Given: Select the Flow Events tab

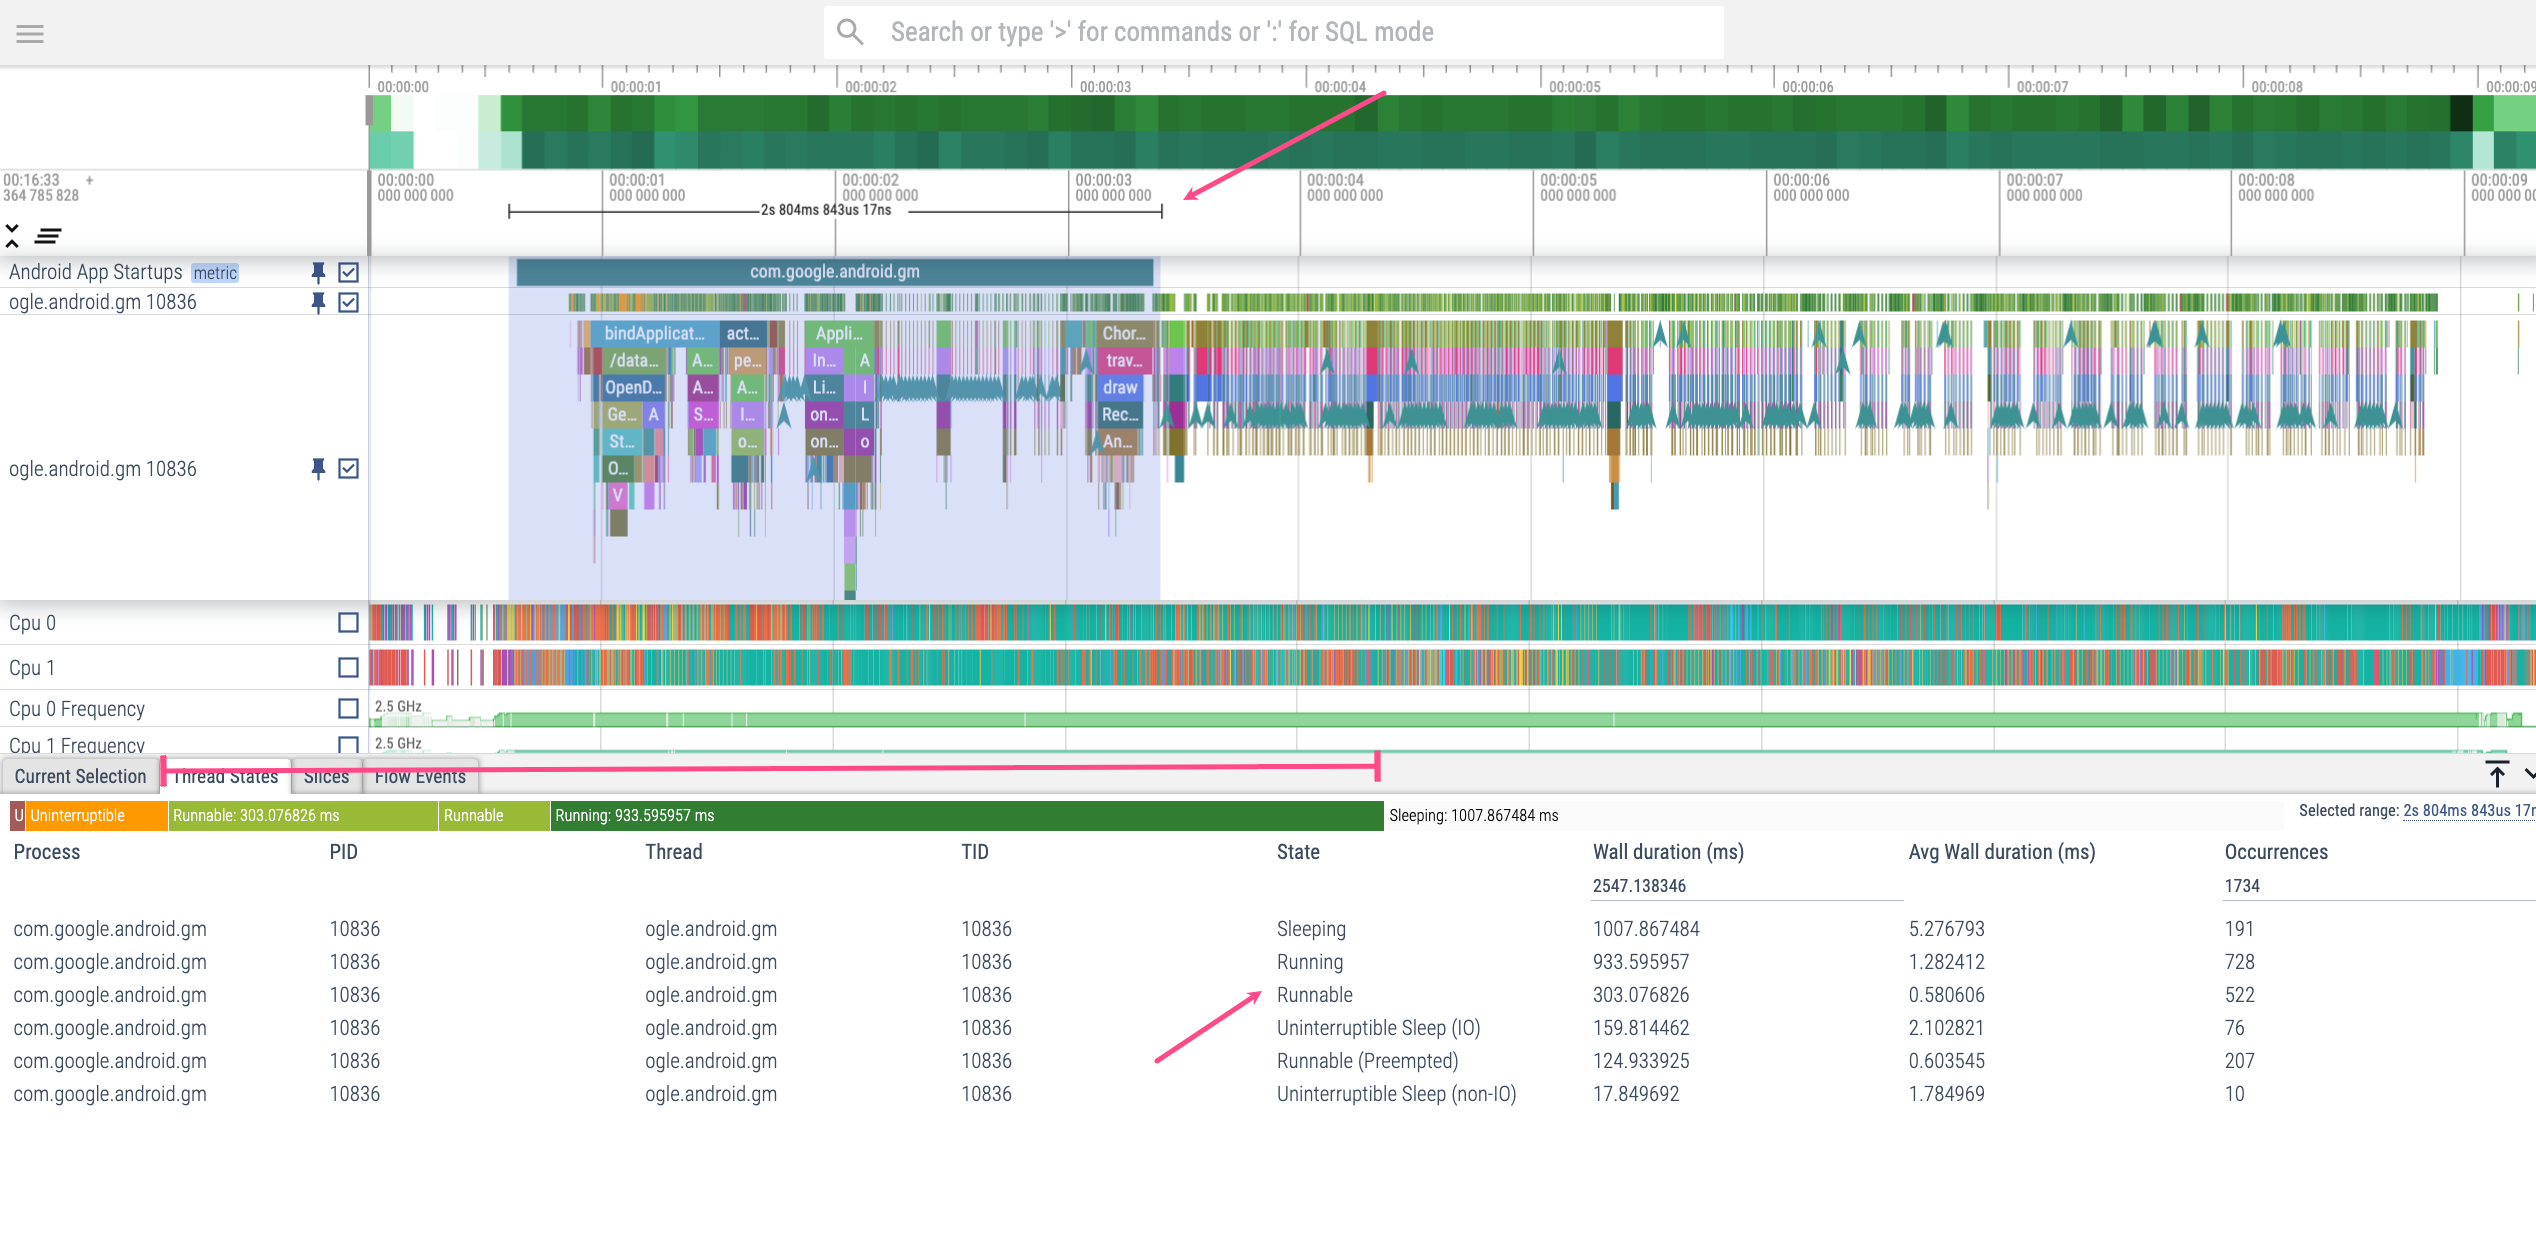Looking at the screenshot, I should coord(419,776).
